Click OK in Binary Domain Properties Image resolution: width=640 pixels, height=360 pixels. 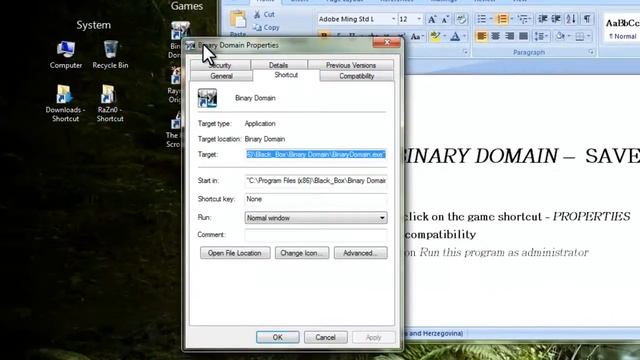[x=278, y=337]
